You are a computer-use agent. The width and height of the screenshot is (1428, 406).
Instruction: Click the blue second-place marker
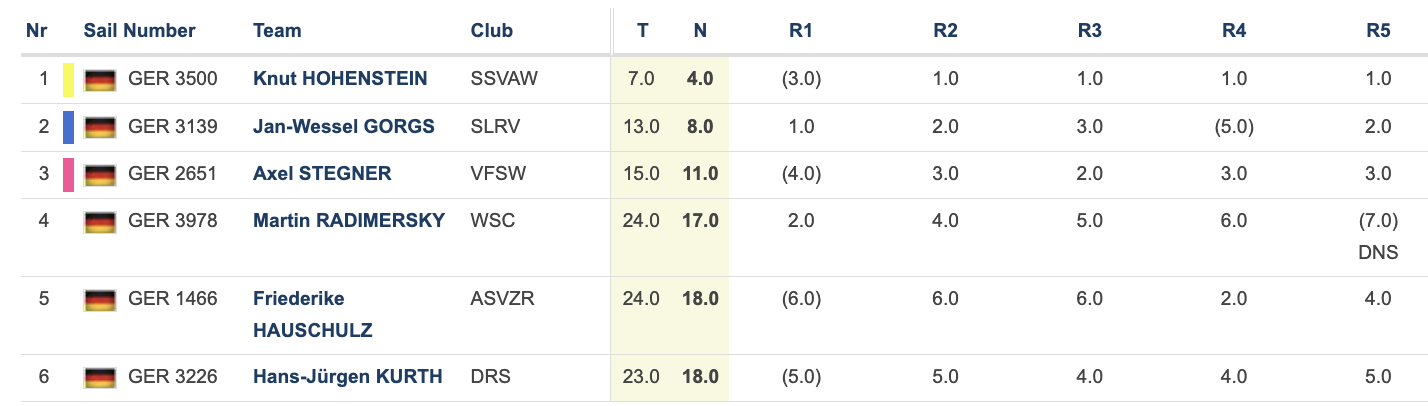[x=68, y=127]
